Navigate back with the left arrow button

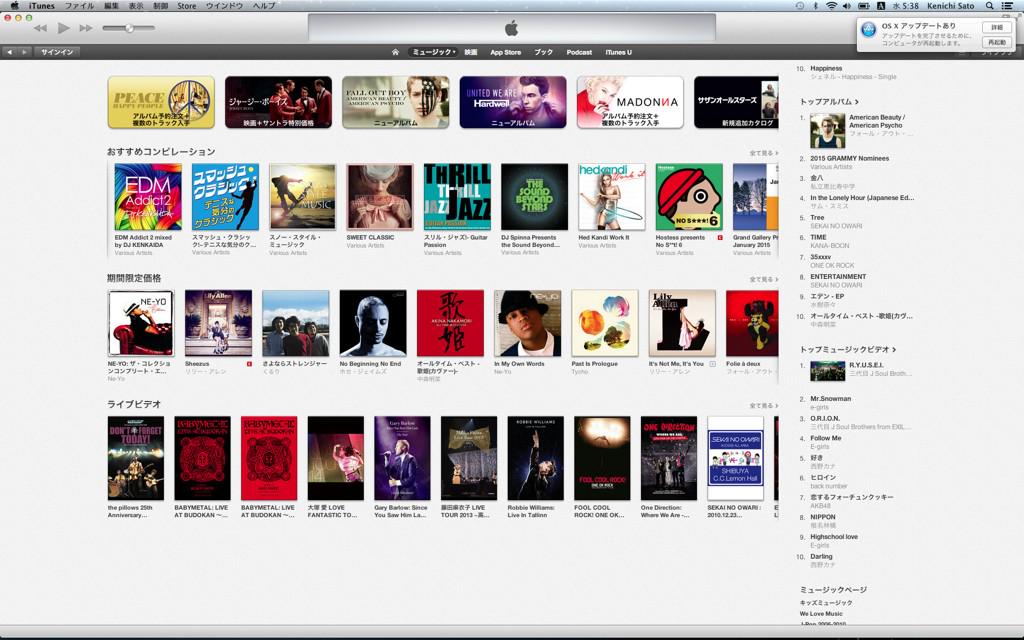(10, 52)
